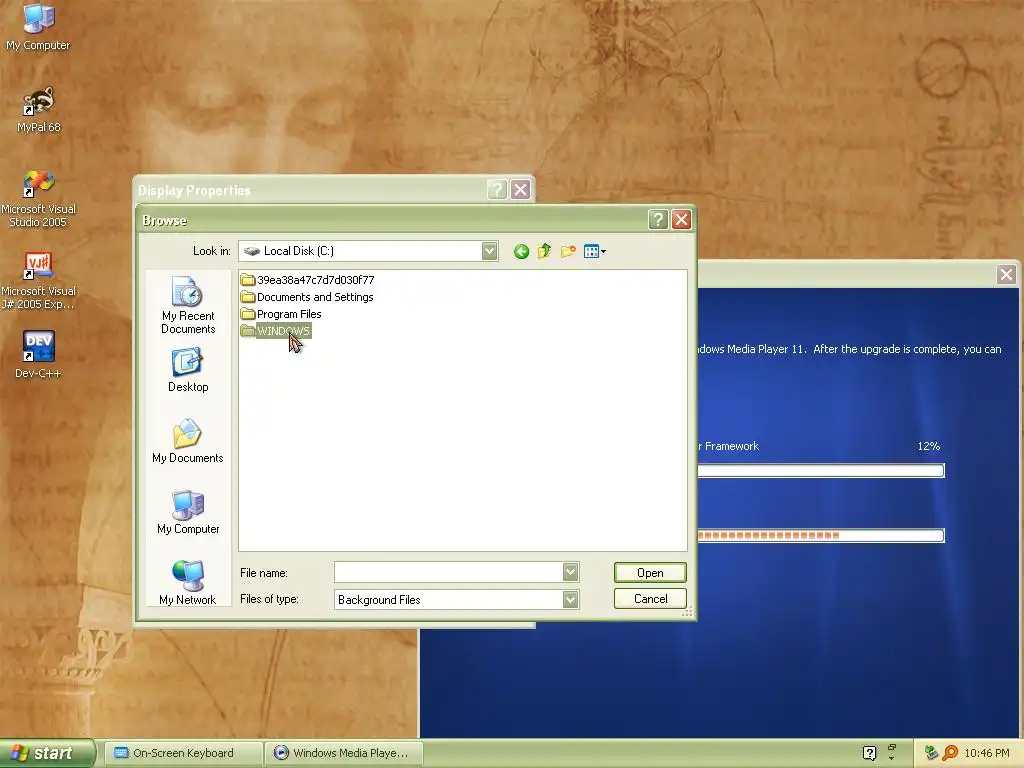Close the Display Properties window
The width and height of the screenshot is (1024, 768).
[520, 189]
